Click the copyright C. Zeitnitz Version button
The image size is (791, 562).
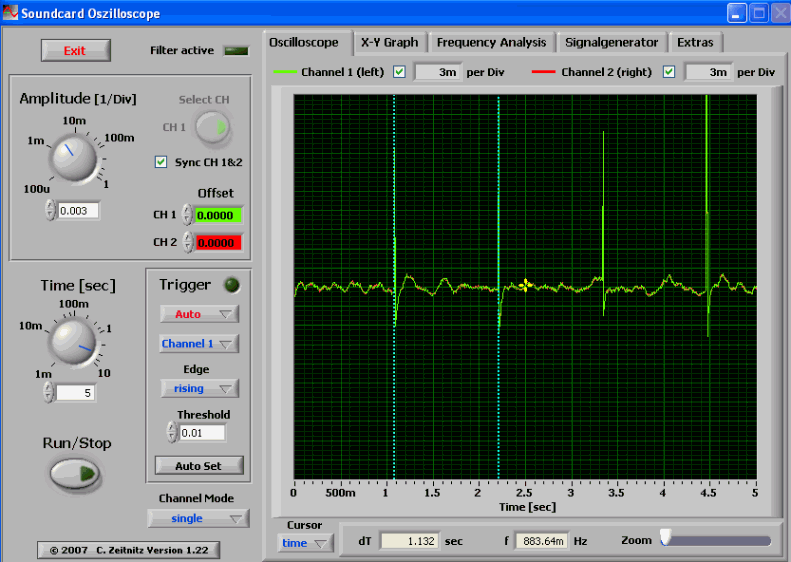point(129,550)
